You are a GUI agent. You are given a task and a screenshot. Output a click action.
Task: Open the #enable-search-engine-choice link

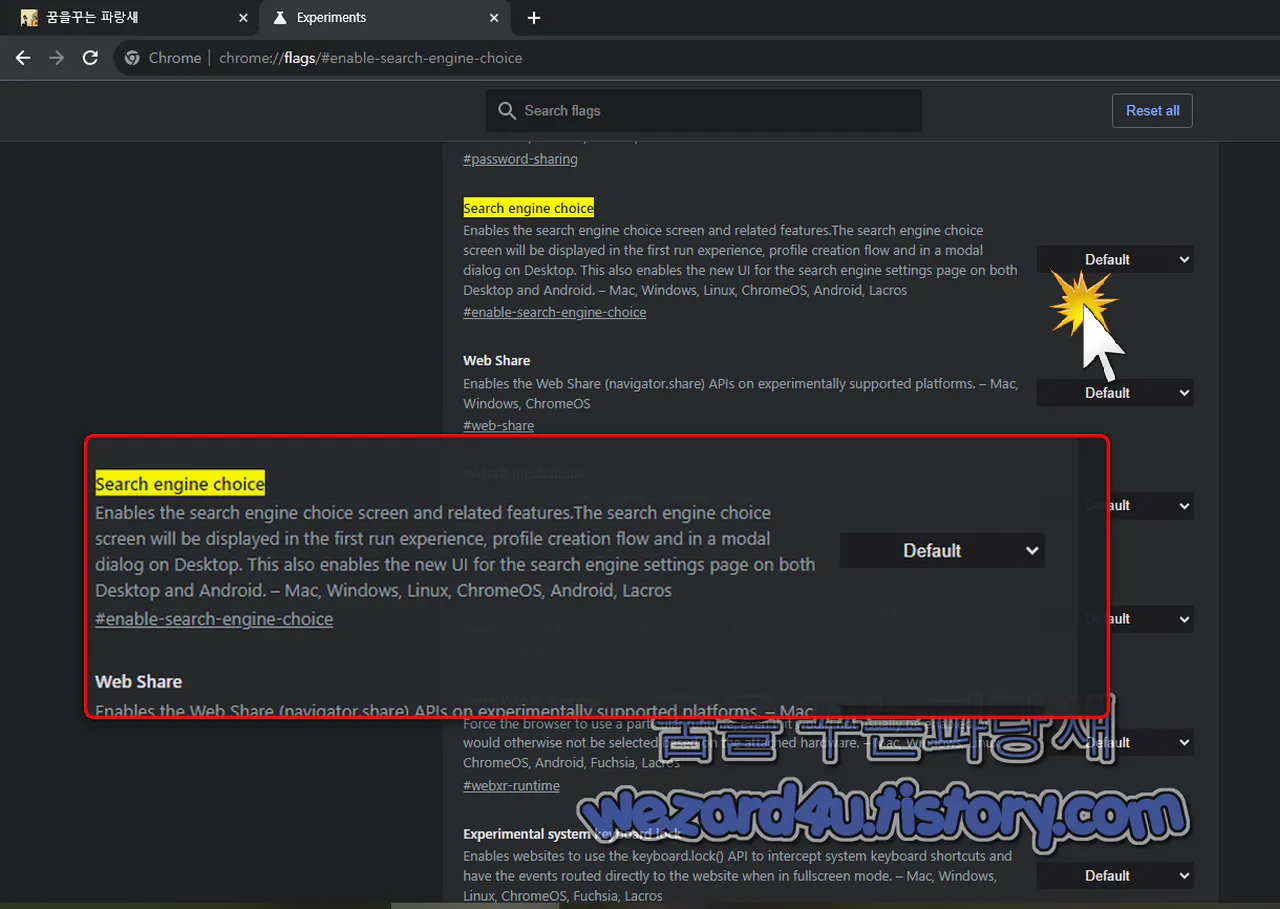(x=554, y=311)
